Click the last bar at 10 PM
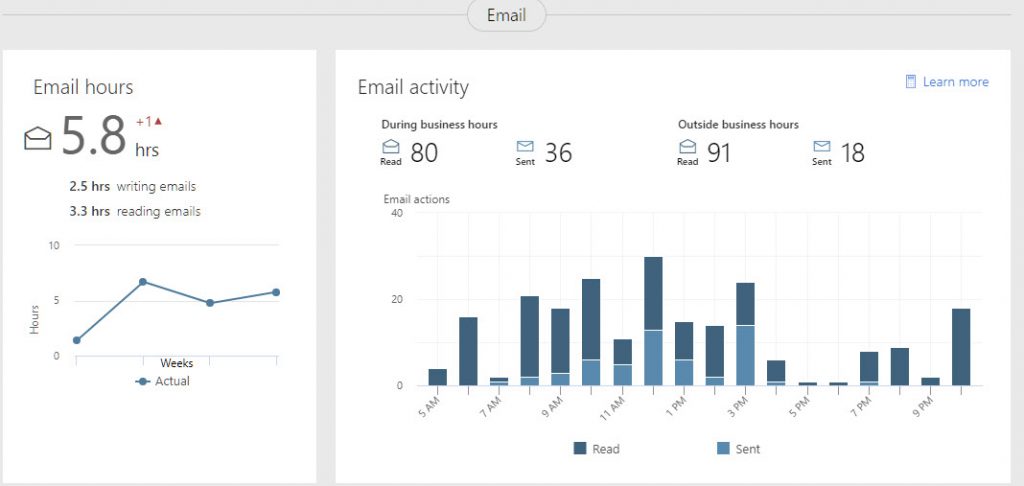Screen dimensions: 1024x486 [961, 346]
